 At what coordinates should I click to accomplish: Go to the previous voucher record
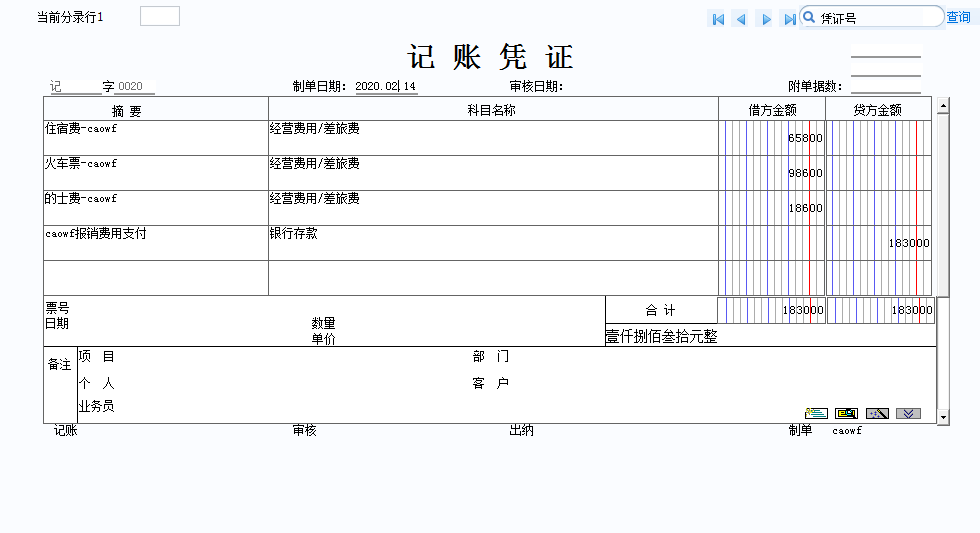pyautogui.click(x=741, y=19)
